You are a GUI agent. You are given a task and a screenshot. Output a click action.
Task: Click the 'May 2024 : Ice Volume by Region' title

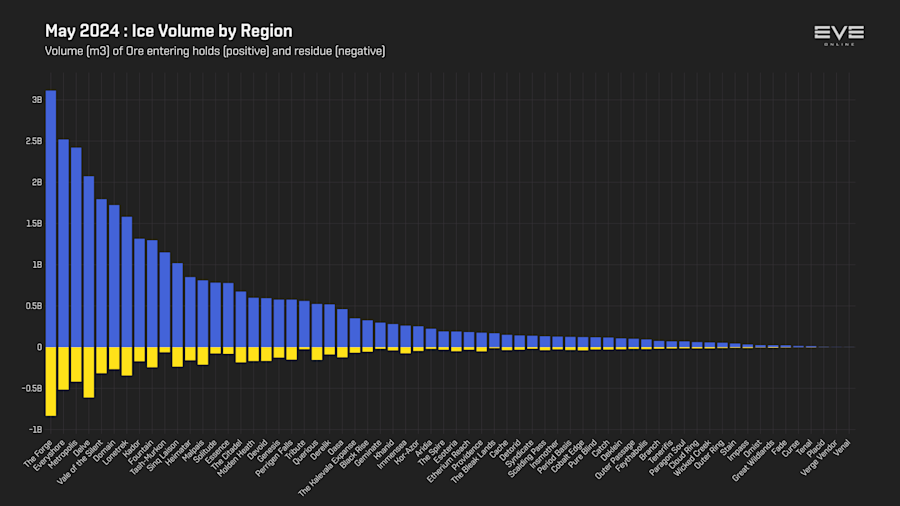coord(169,31)
